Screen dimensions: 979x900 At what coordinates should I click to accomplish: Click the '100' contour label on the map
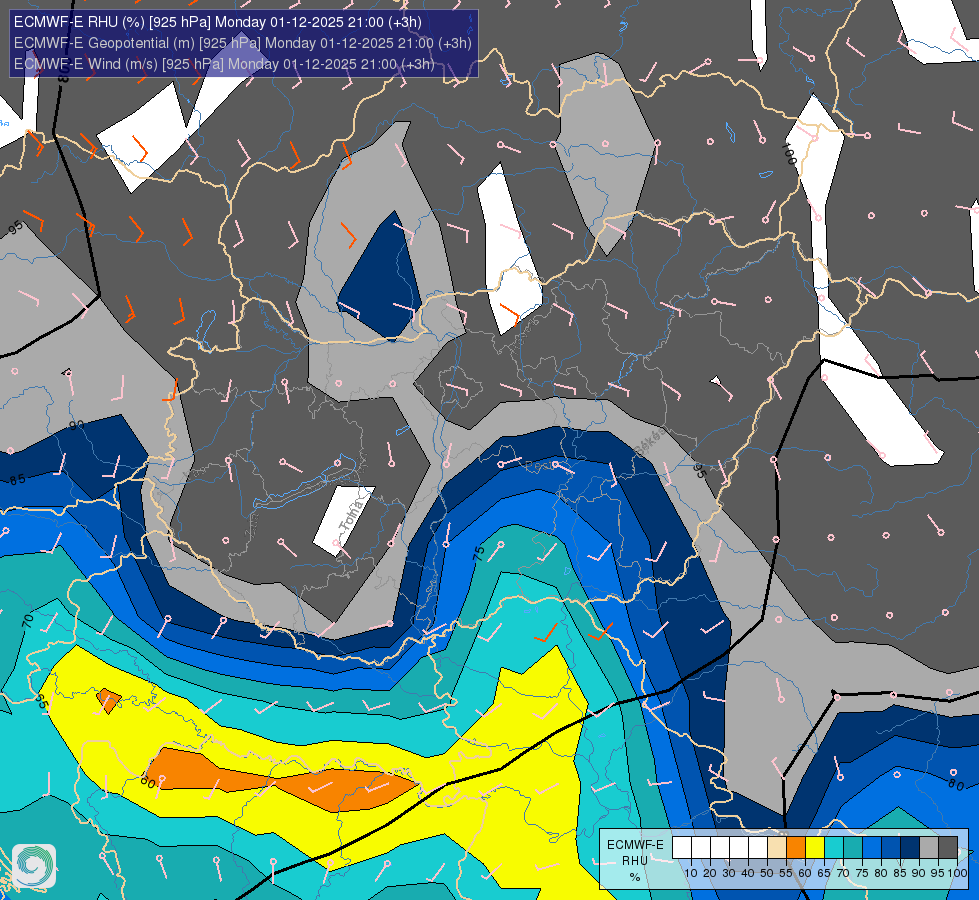pyautogui.click(x=789, y=154)
